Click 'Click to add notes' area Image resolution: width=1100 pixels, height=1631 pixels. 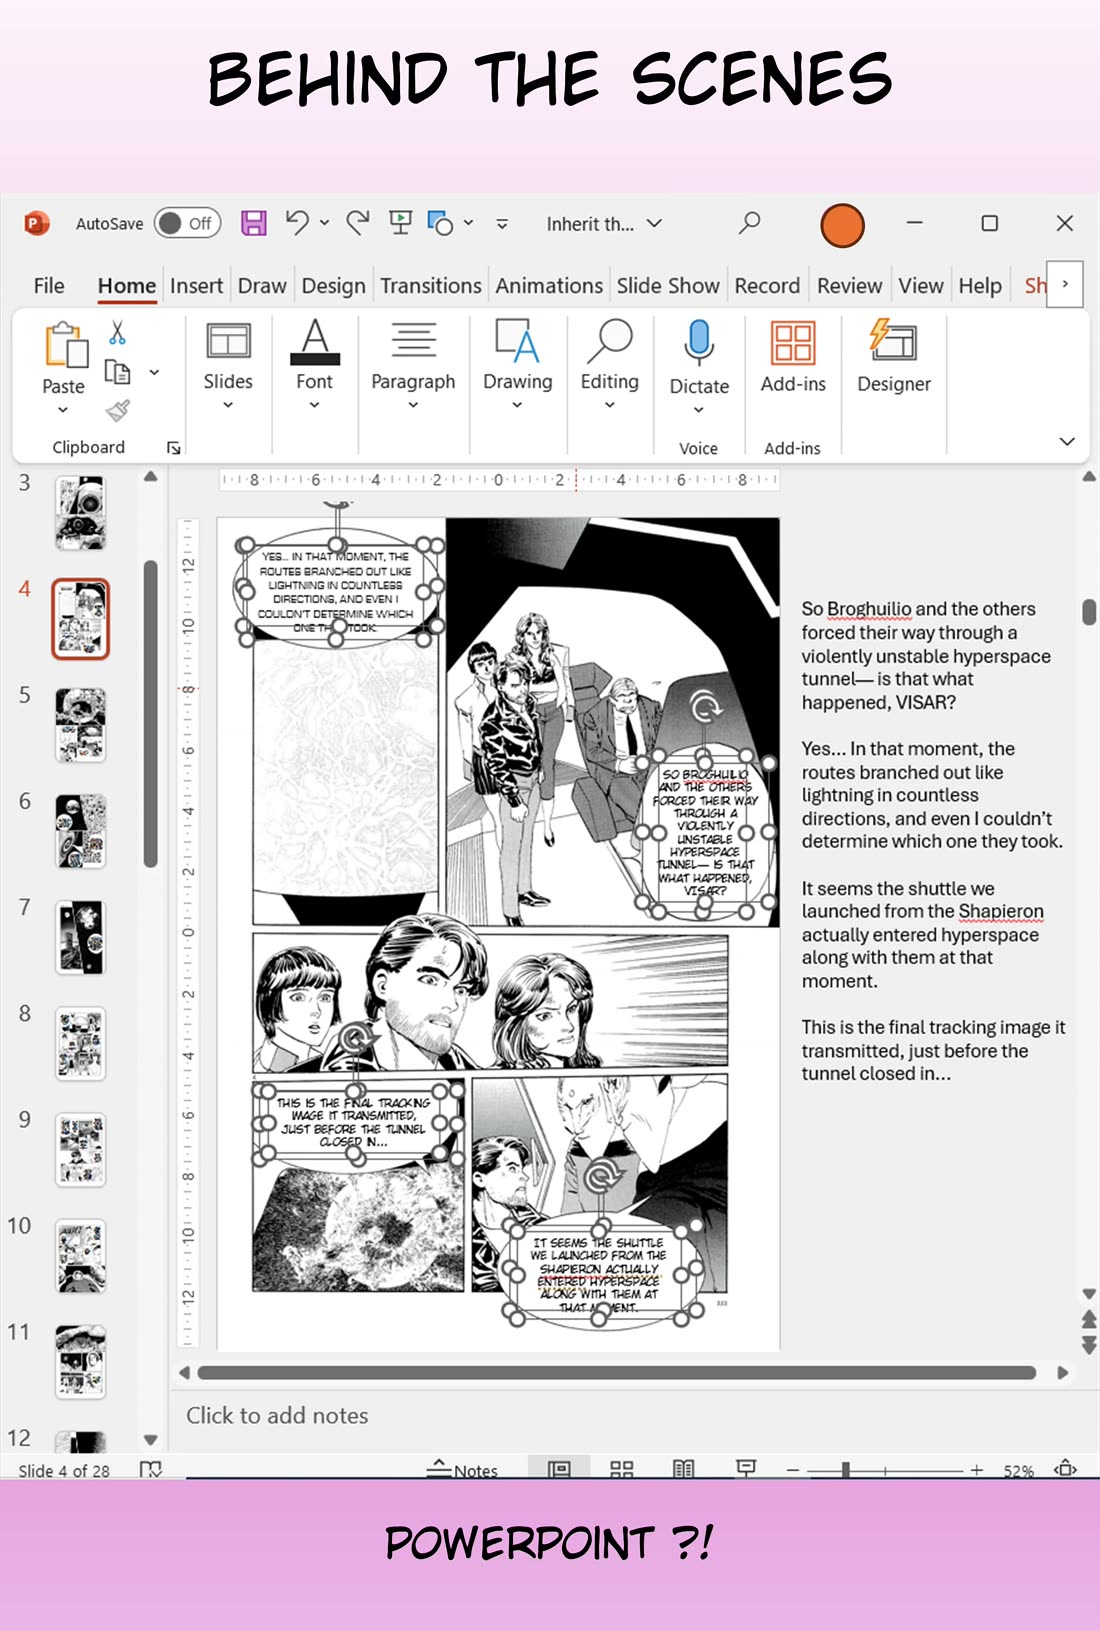(277, 1415)
